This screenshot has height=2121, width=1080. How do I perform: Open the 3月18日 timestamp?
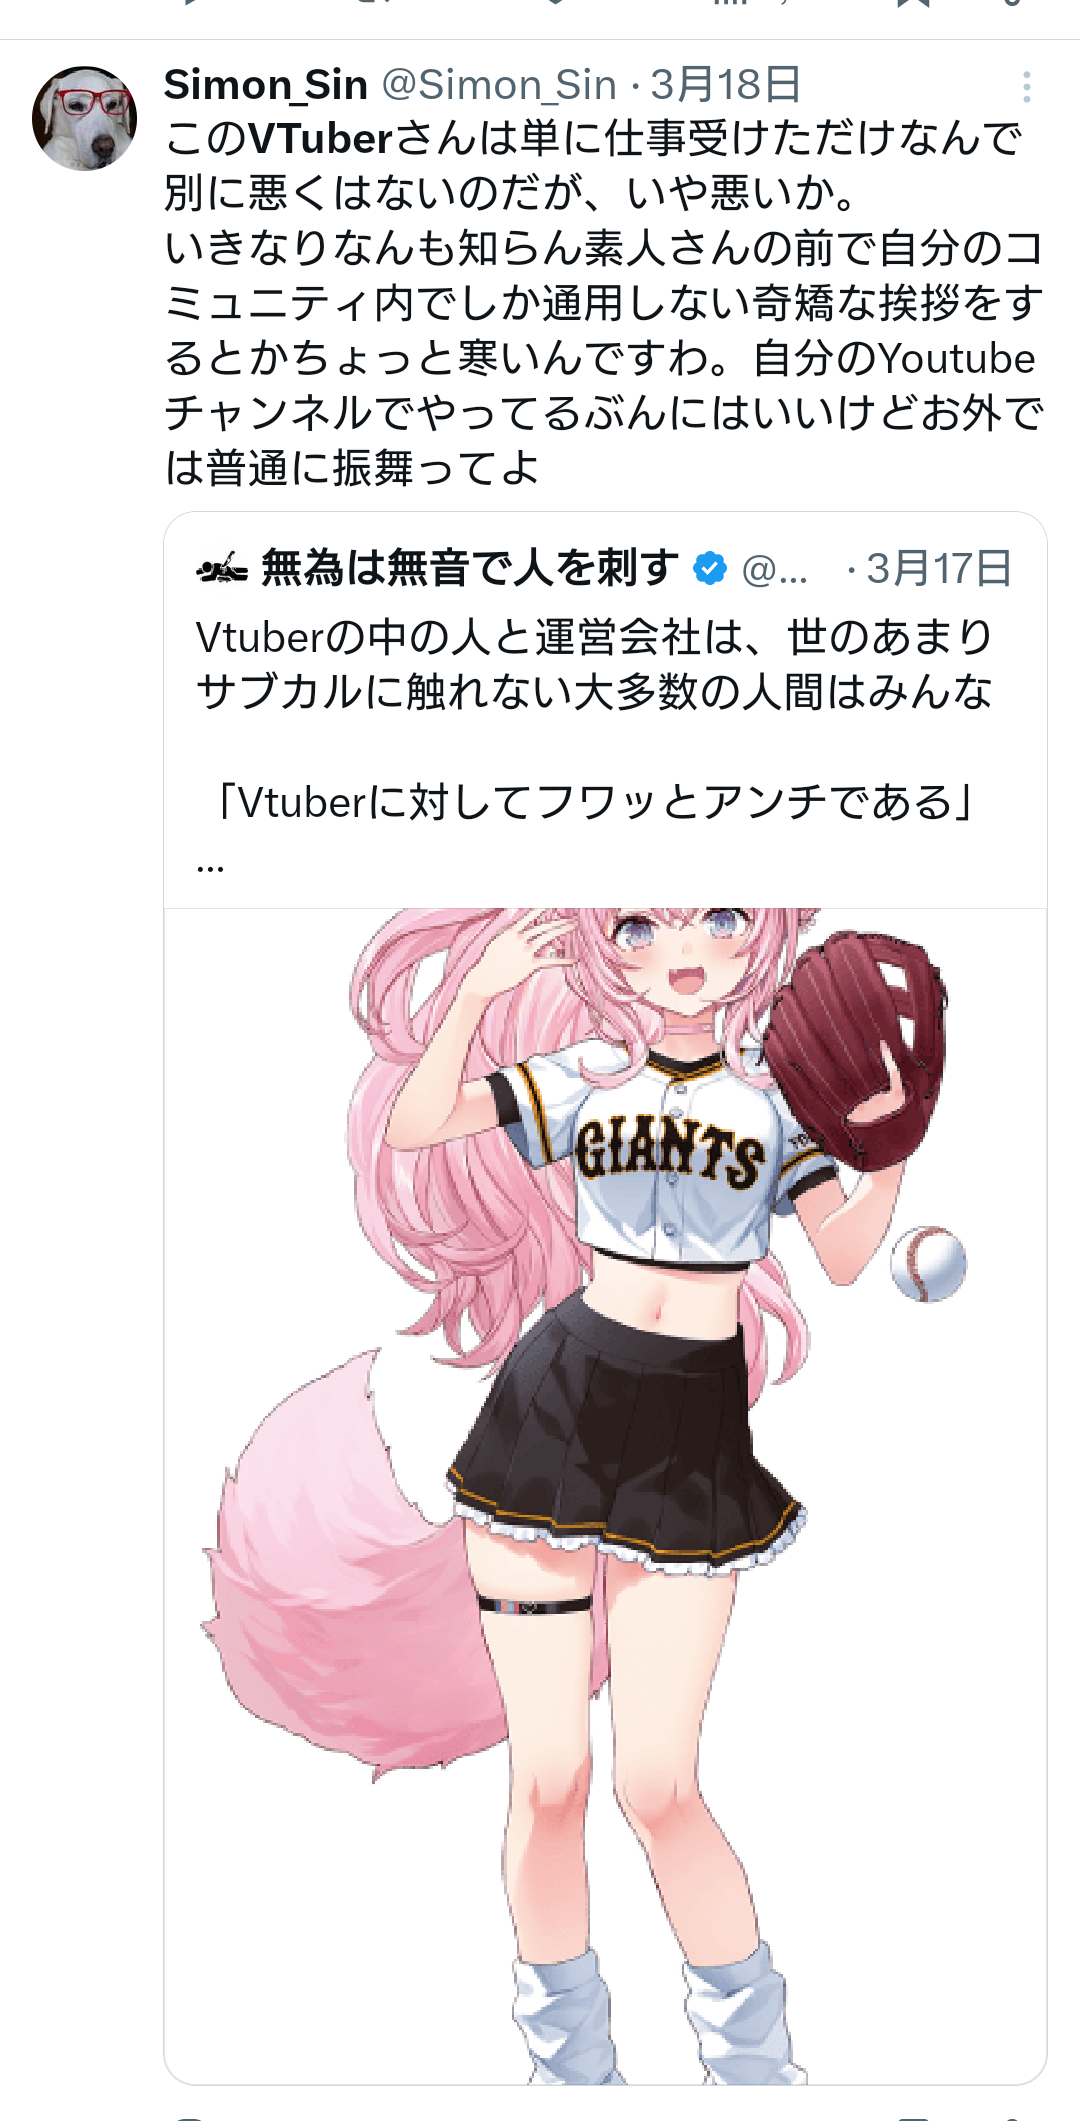(x=726, y=85)
